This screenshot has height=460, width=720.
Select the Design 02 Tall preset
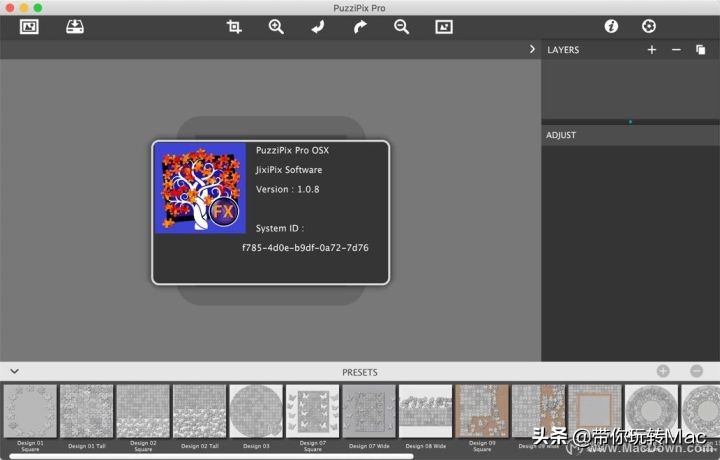[200, 411]
